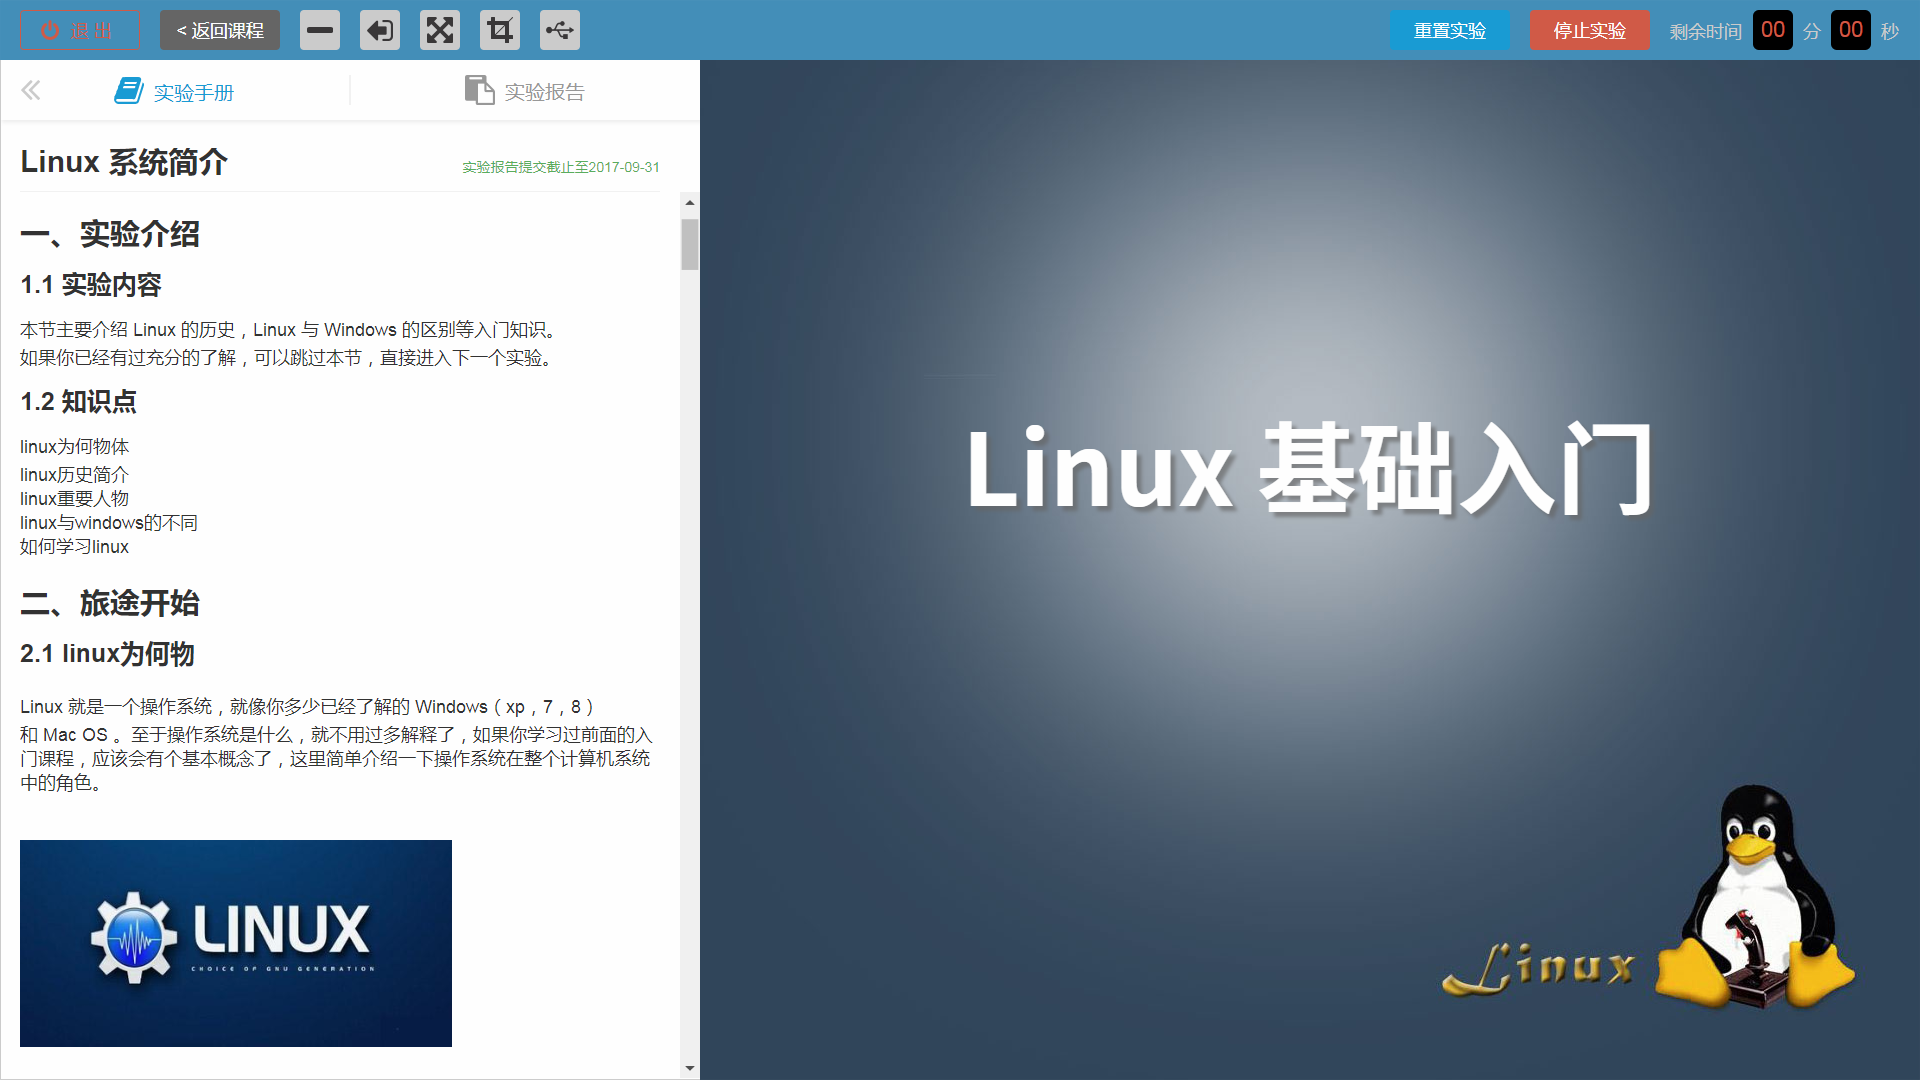Select the crop screenshot tool icon
This screenshot has width=1920, height=1080.
tap(500, 30)
